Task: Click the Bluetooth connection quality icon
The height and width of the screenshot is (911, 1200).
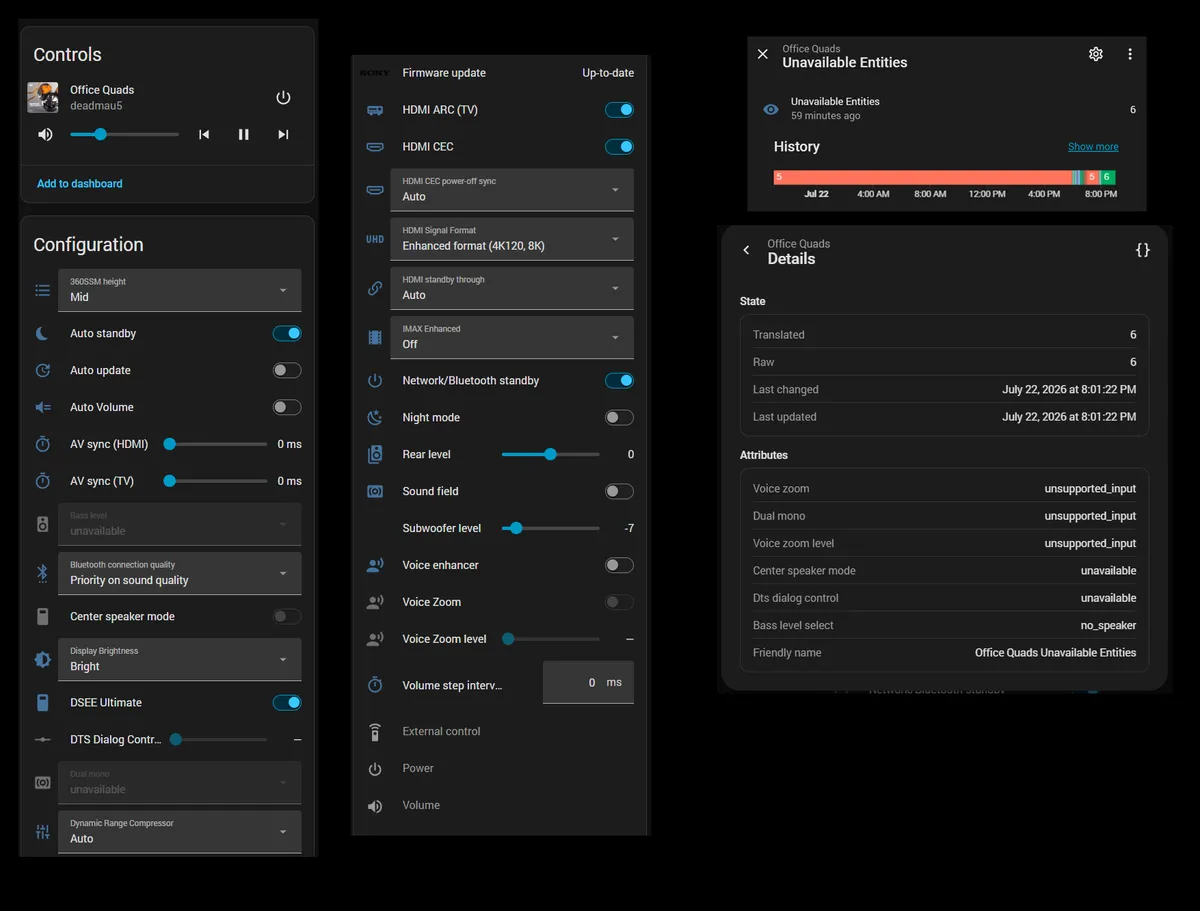Action: [x=42, y=573]
